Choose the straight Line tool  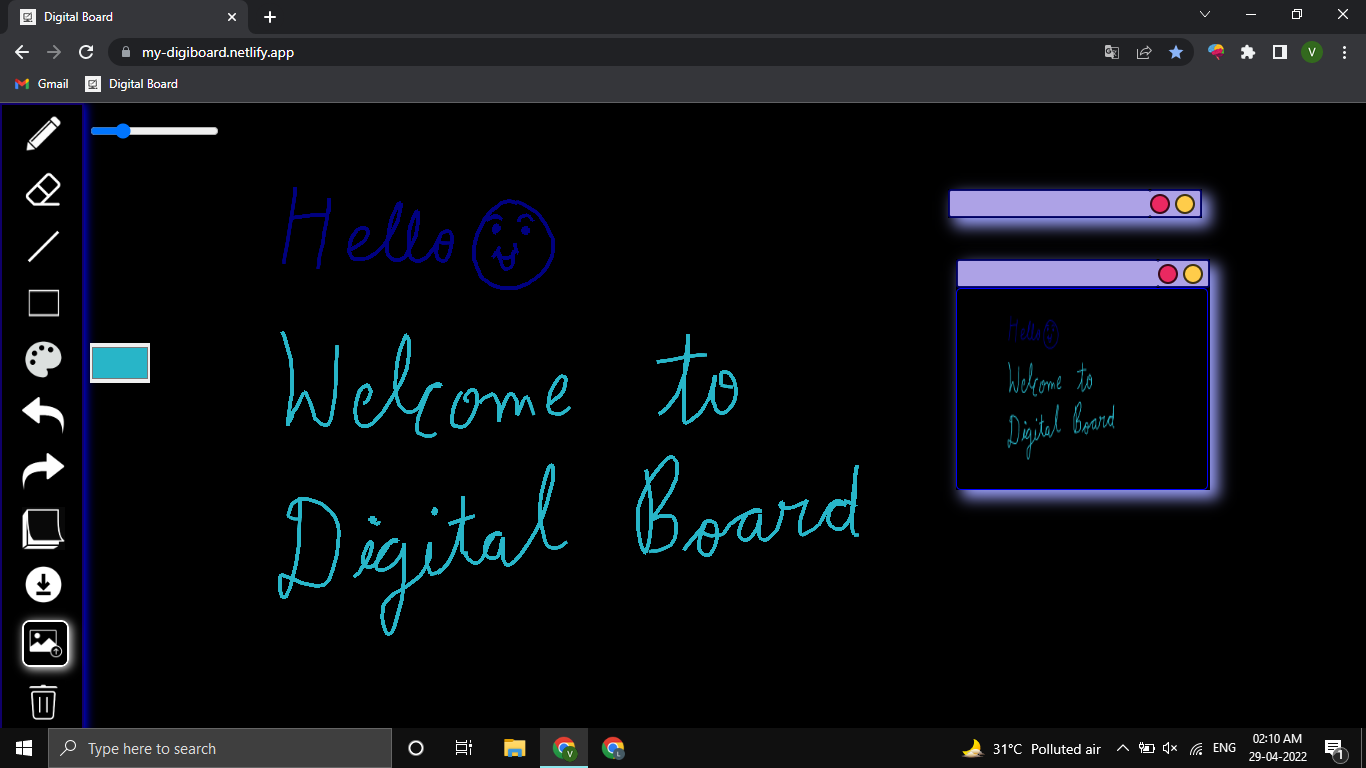(x=43, y=246)
